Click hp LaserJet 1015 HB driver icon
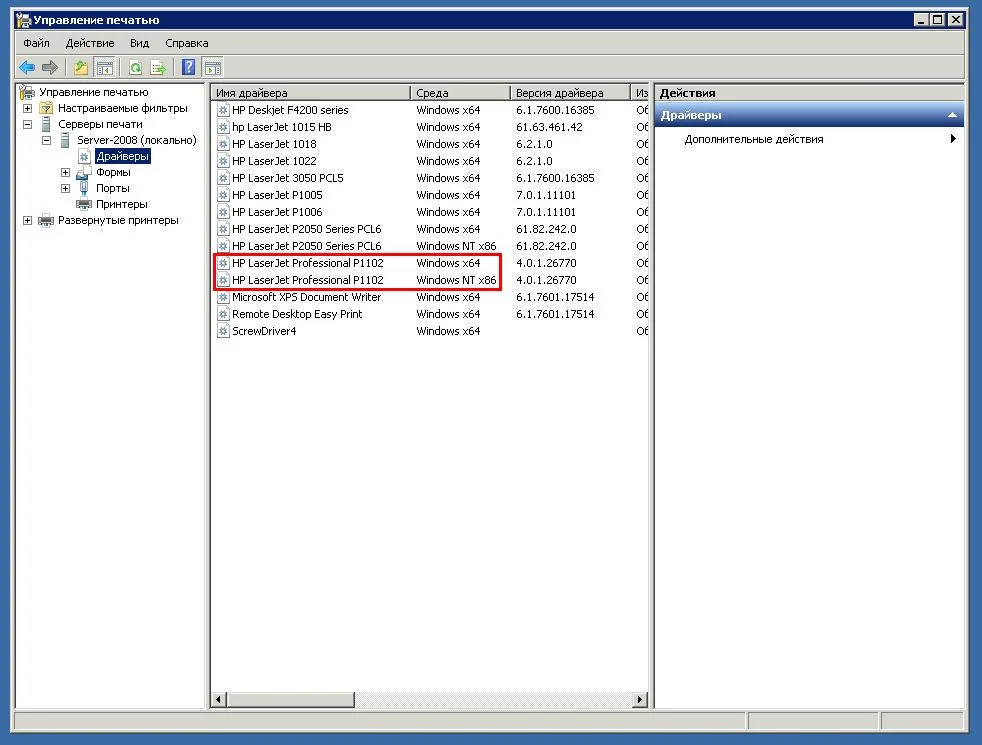This screenshot has height=745, width=982. 223,127
